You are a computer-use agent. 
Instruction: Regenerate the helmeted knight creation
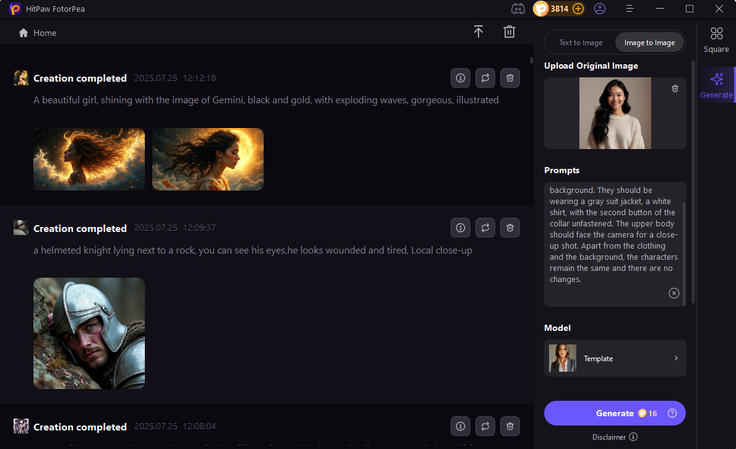tap(485, 228)
